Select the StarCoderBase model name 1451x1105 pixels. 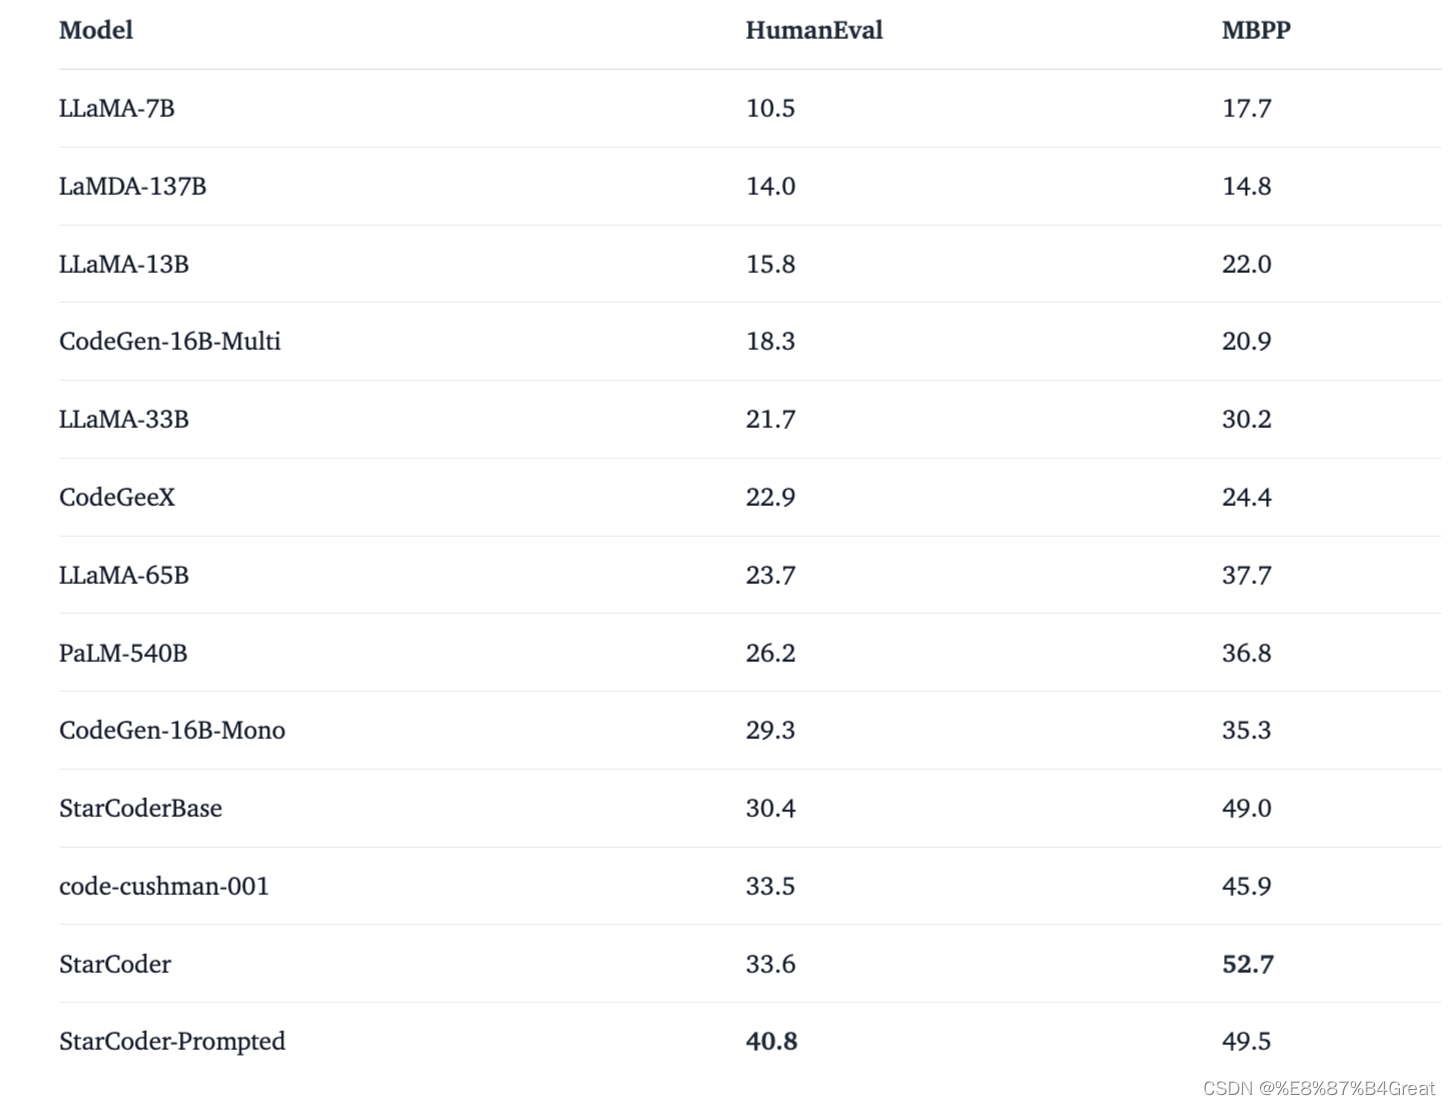141,808
